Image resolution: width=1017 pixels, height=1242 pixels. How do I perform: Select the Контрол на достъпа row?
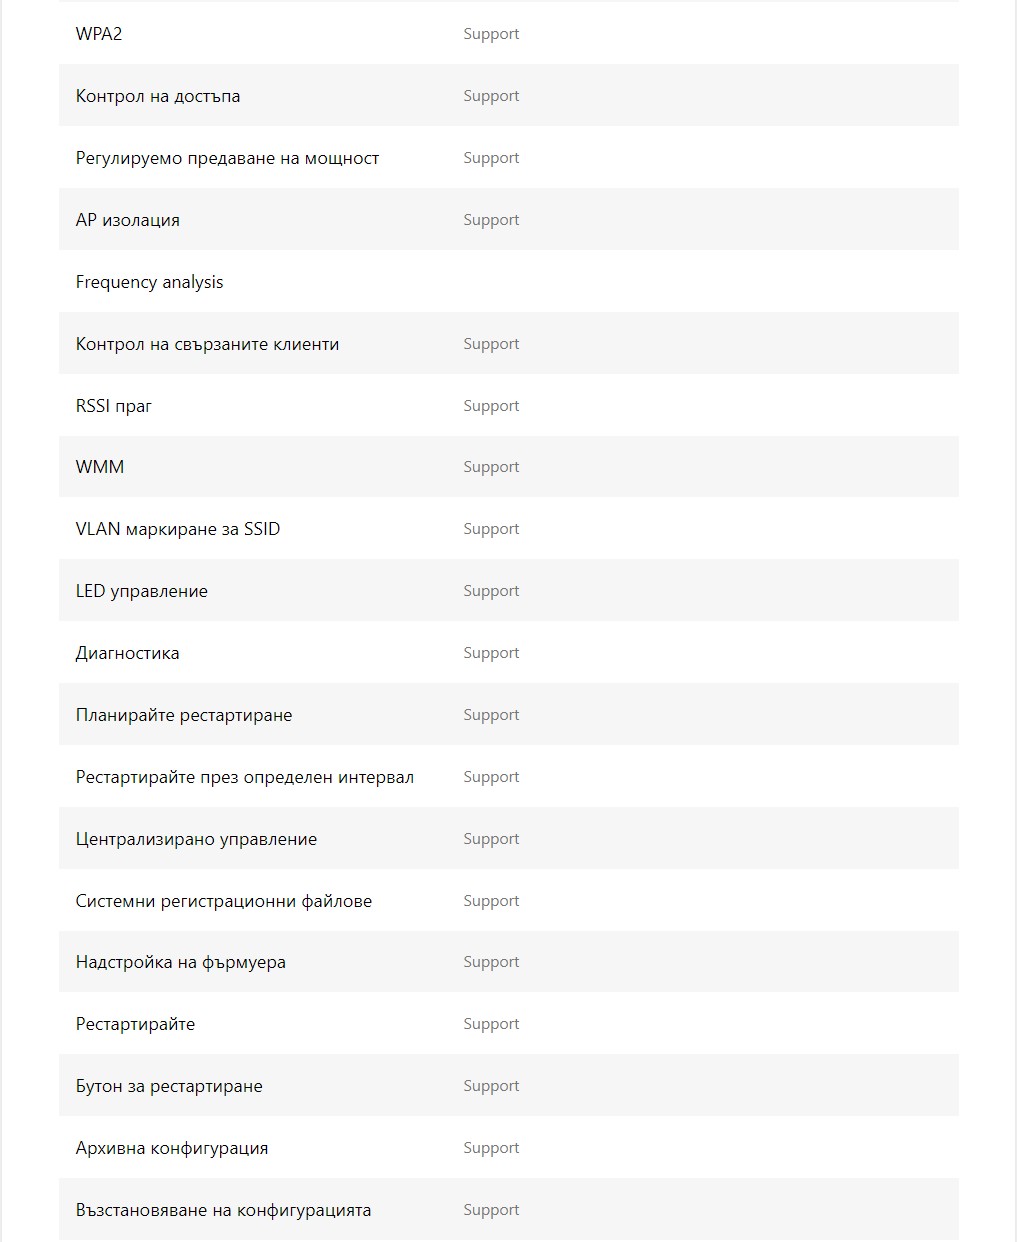pyautogui.click(x=508, y=96)
